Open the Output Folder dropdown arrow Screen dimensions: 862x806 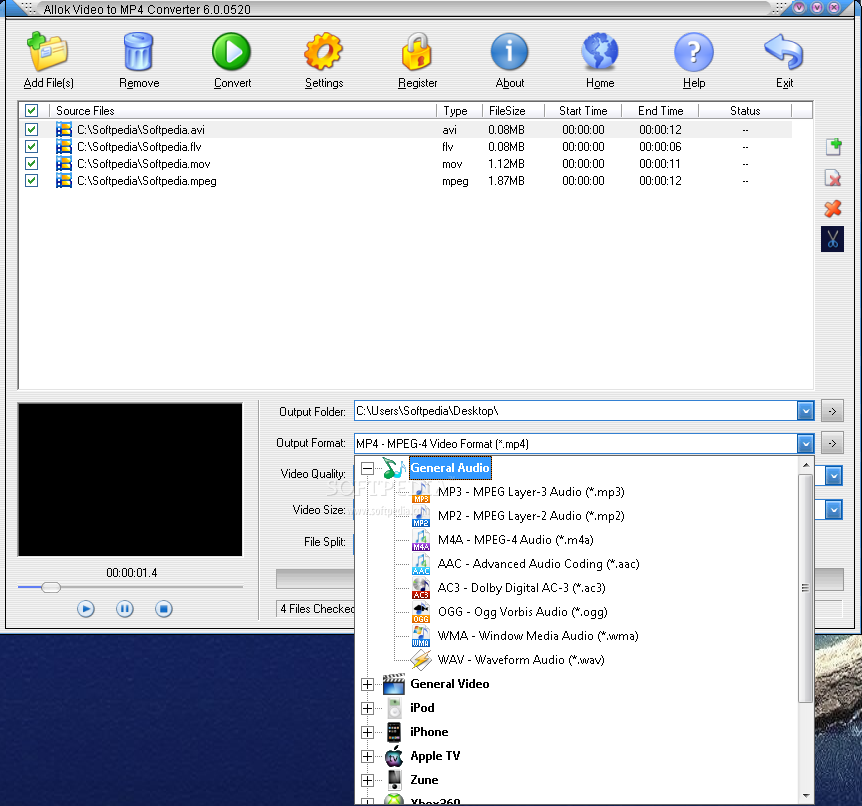click(x=805, y=411)
